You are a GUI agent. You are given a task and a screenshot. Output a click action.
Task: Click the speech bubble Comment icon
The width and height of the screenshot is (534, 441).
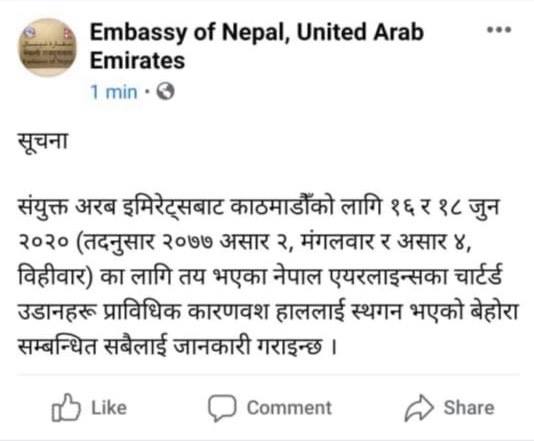pyautogui.click(x=222, y=408)
